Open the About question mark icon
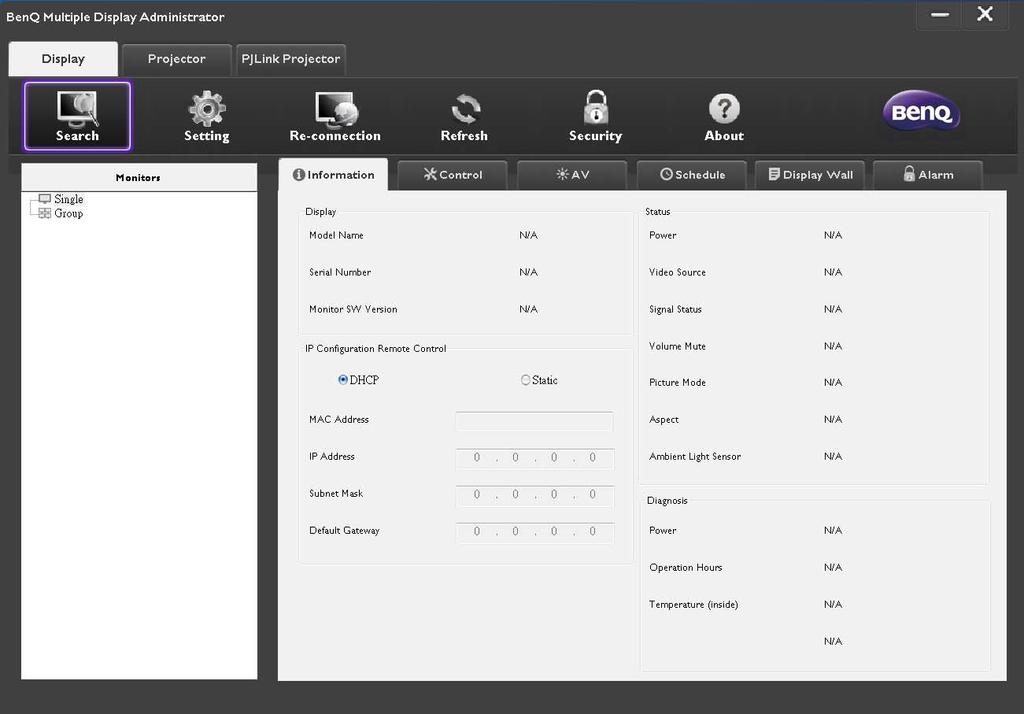This screenshot has width=1024, height=714. point(724,108)
